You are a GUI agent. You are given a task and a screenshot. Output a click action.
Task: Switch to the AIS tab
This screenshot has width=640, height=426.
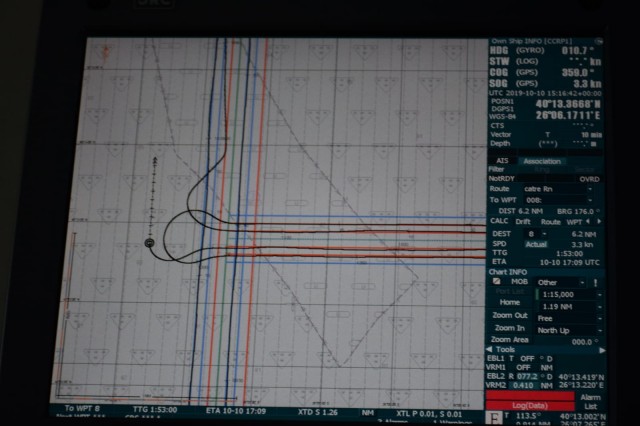tap(502, 161)
